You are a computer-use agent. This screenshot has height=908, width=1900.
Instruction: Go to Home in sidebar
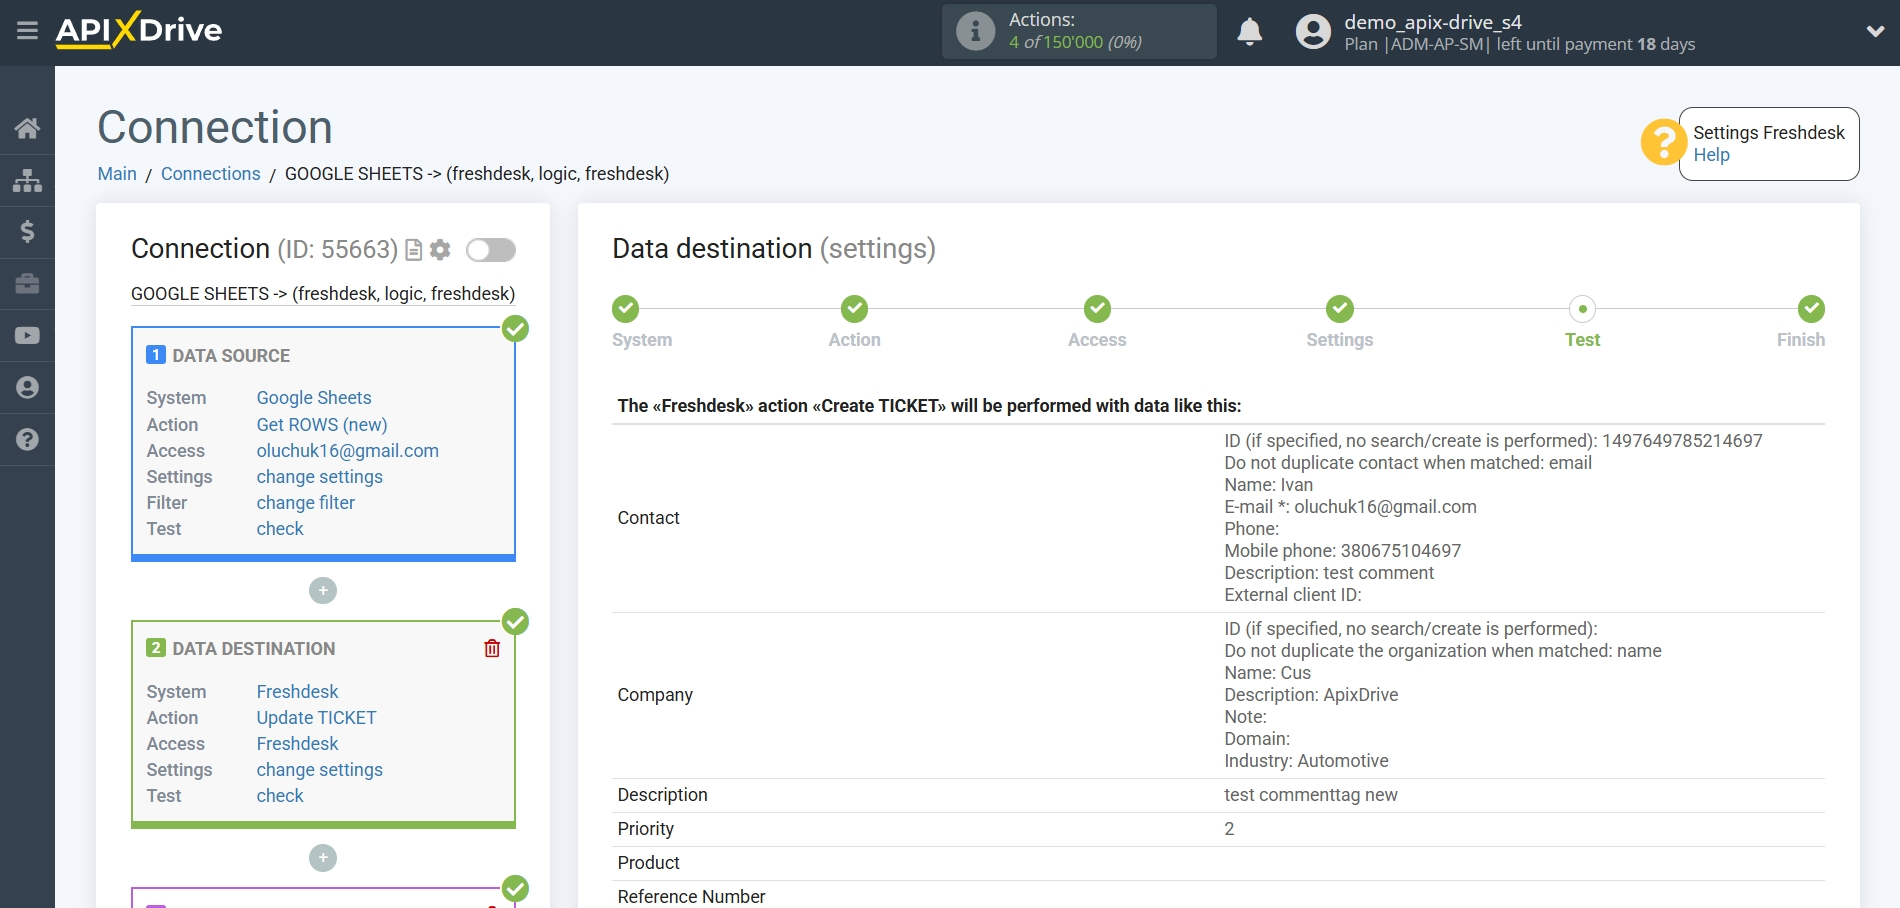[27, 128]
